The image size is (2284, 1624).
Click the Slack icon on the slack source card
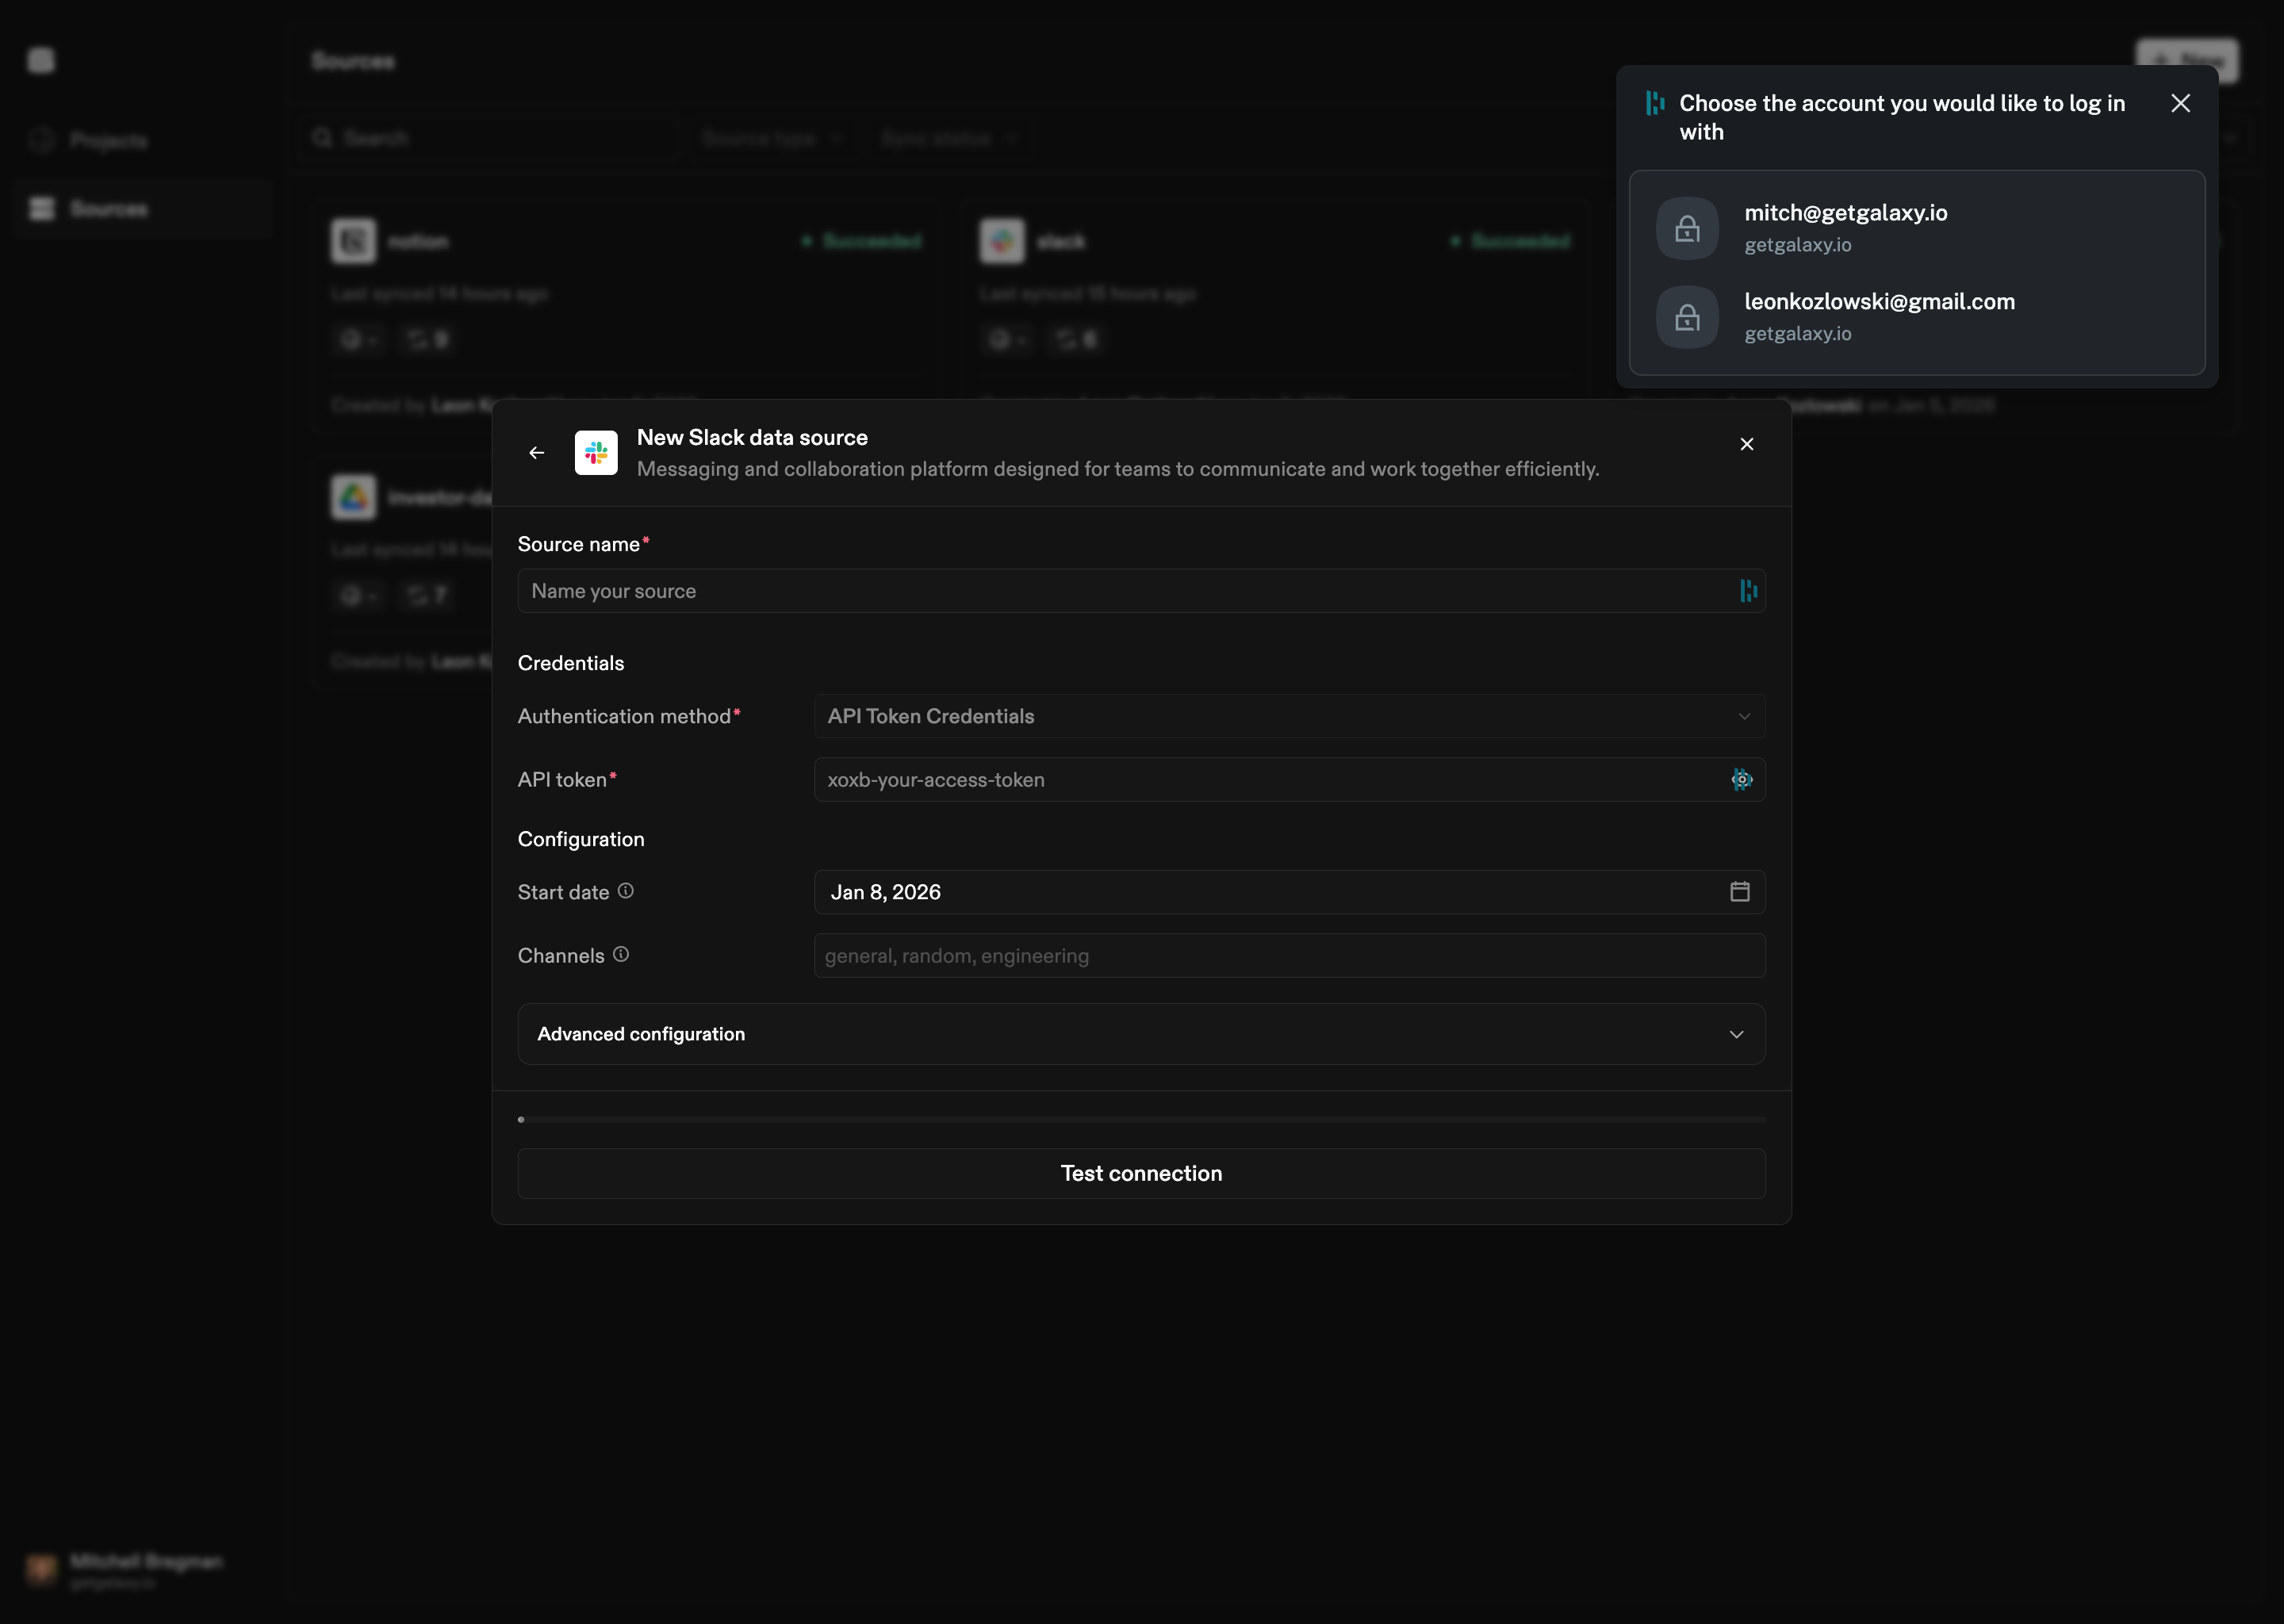pos(1002,240)
